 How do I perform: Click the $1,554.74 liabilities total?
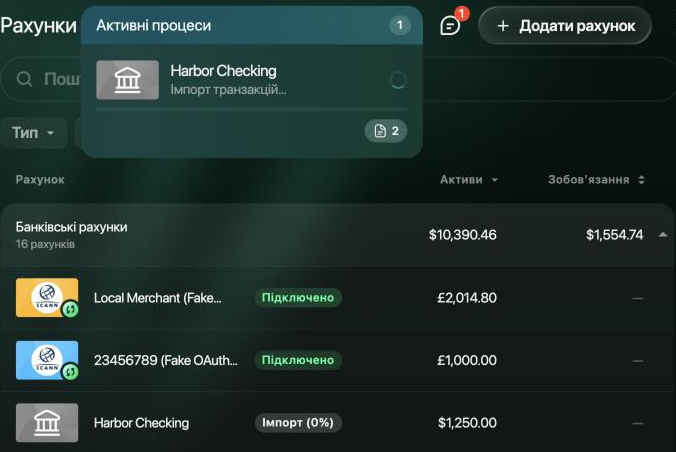tap(614, 235)
